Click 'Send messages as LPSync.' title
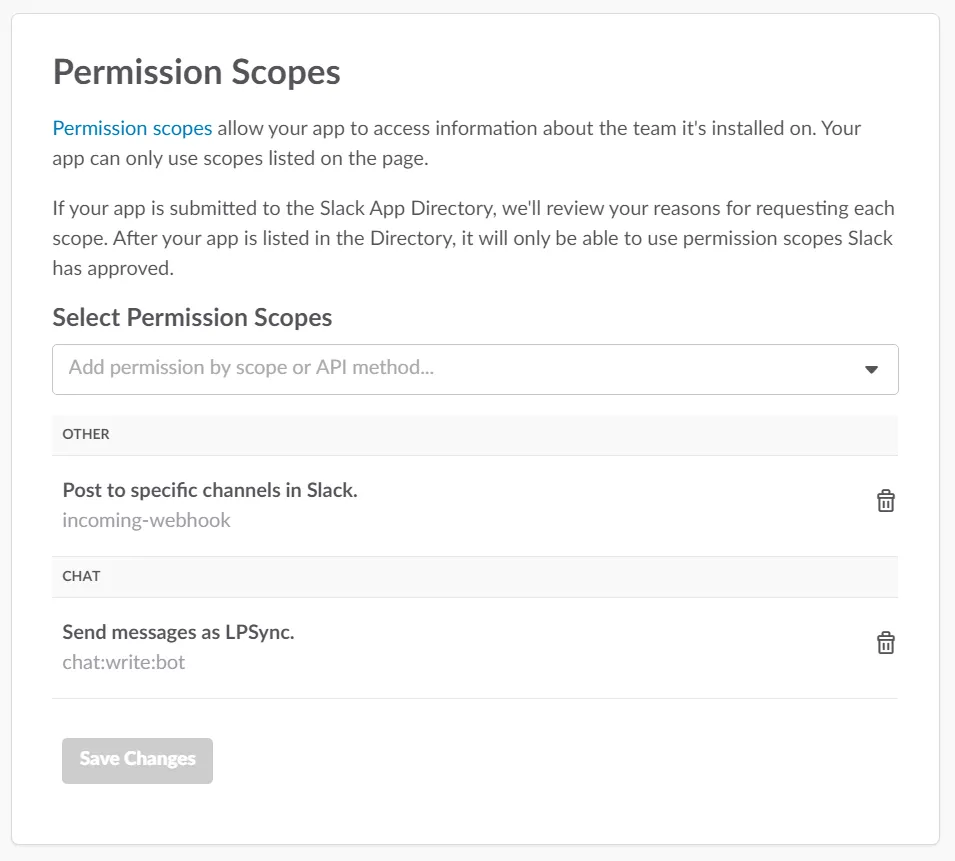This screenshot has width=955, height=861. click(178, 632)
